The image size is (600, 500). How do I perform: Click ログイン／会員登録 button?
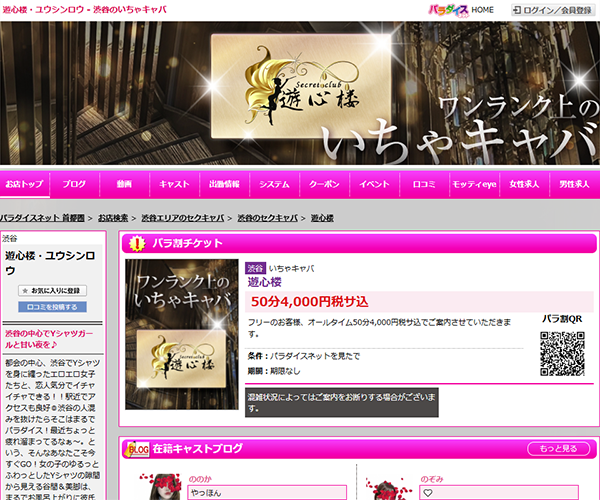pos(553,10)
